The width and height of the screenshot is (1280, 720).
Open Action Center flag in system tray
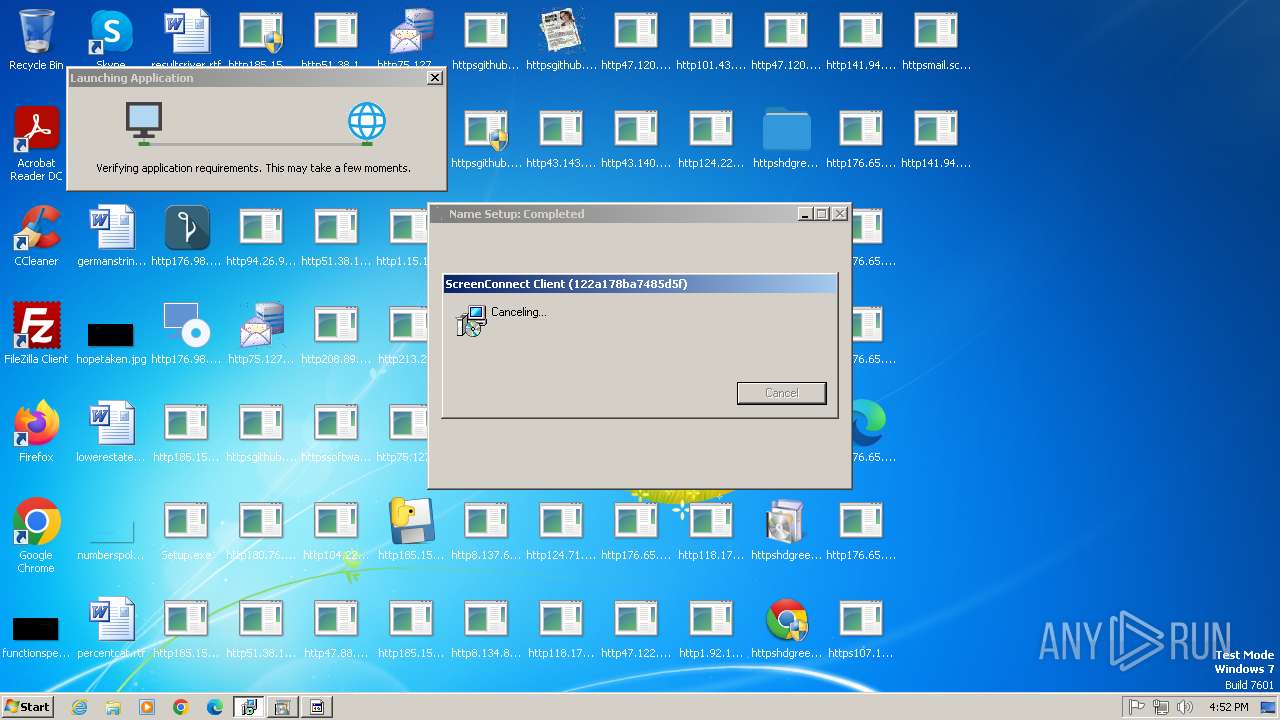(1137, 707)
